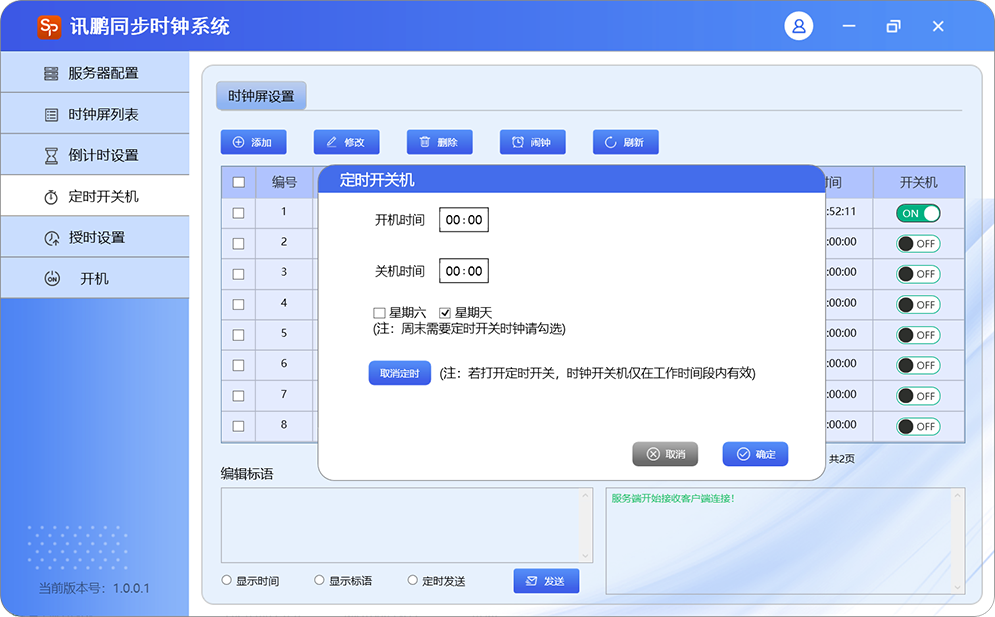Open 服务器配置 in the sidebar

point(95,73)
